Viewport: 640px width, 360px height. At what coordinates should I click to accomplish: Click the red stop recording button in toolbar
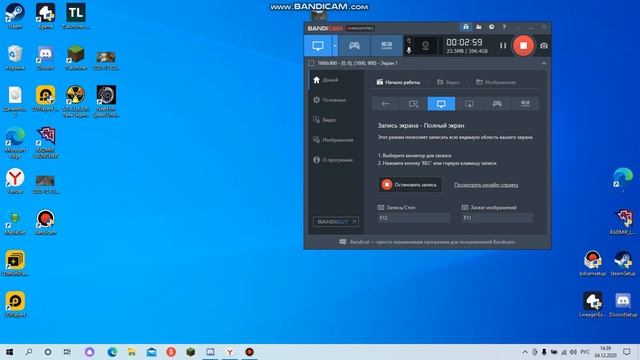(523, 45)
